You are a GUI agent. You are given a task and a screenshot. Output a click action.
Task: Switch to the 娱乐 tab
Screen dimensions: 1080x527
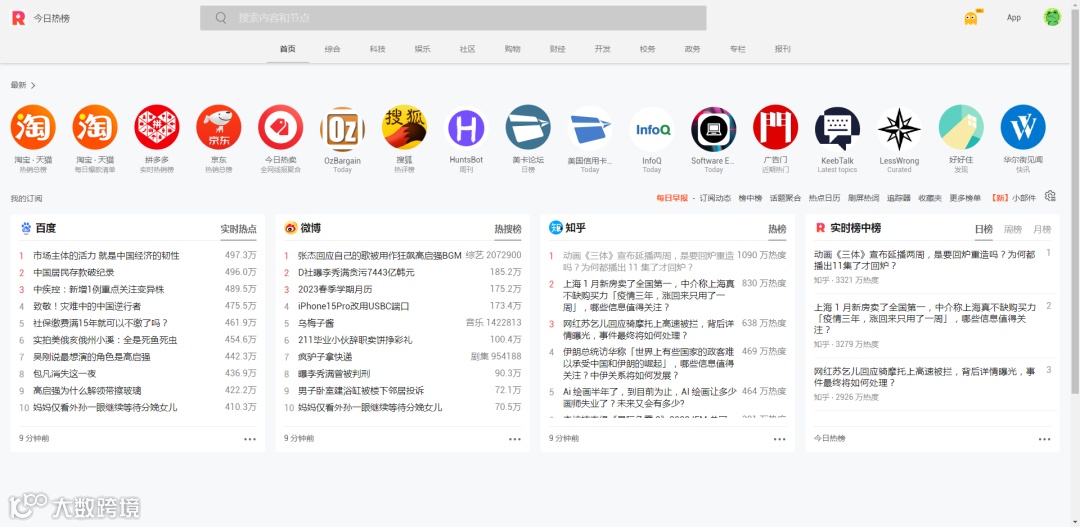pyautogui.click(x=422, y=49)
